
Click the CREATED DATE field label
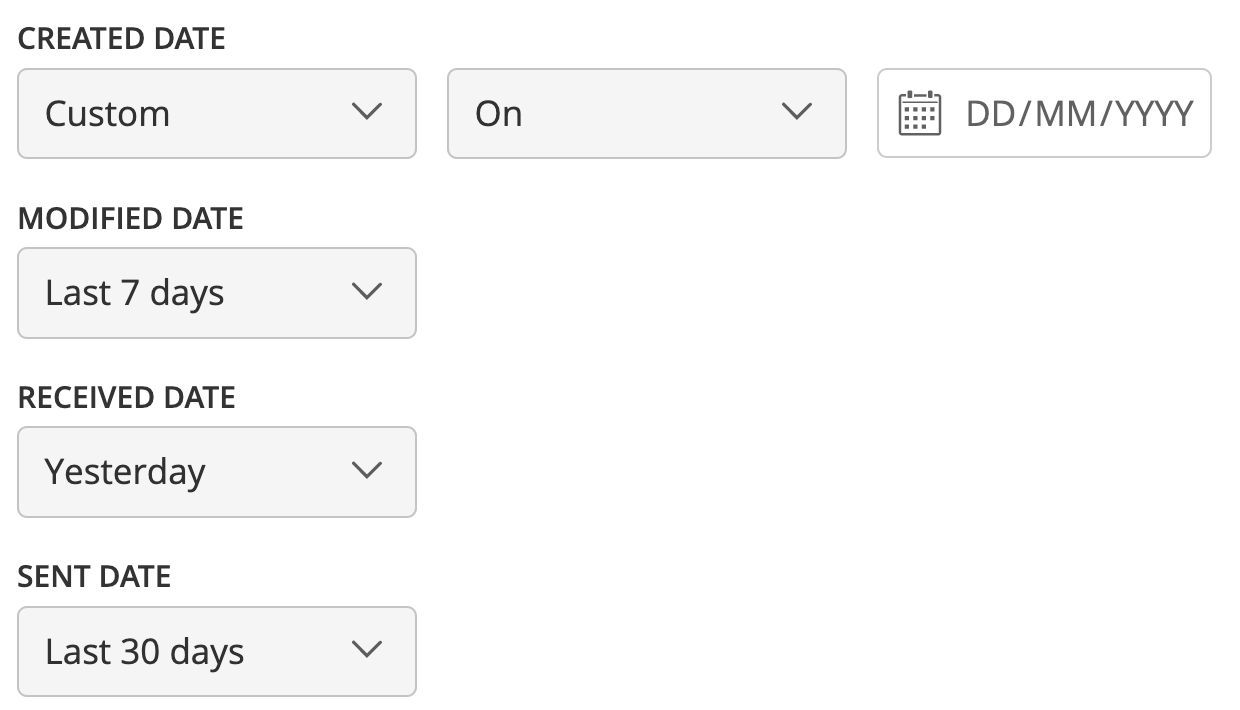tap(122, 39)
